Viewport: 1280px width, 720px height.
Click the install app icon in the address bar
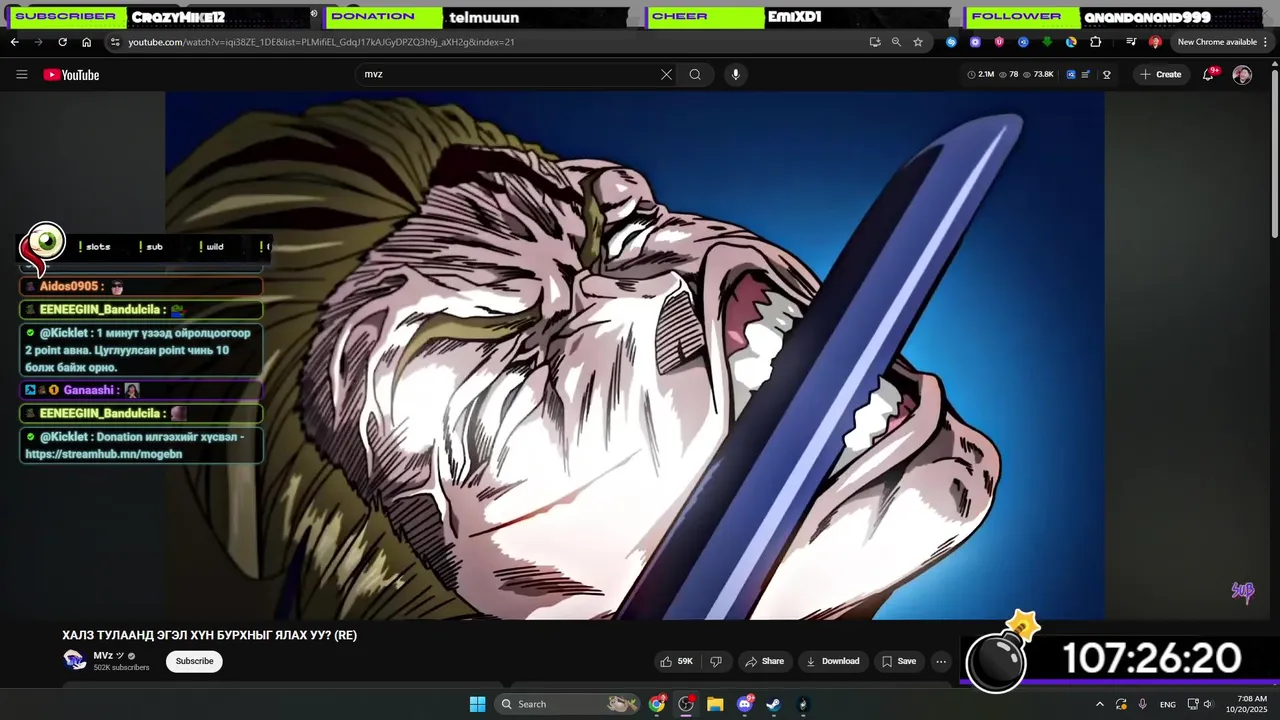[x=875, y=42]
